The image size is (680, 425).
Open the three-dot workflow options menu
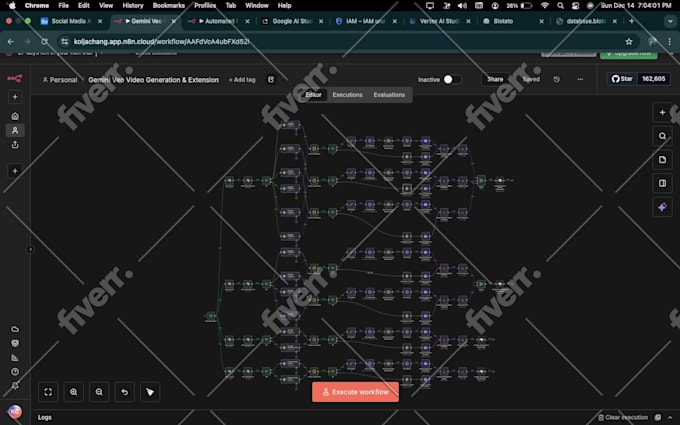pos(580,79)
